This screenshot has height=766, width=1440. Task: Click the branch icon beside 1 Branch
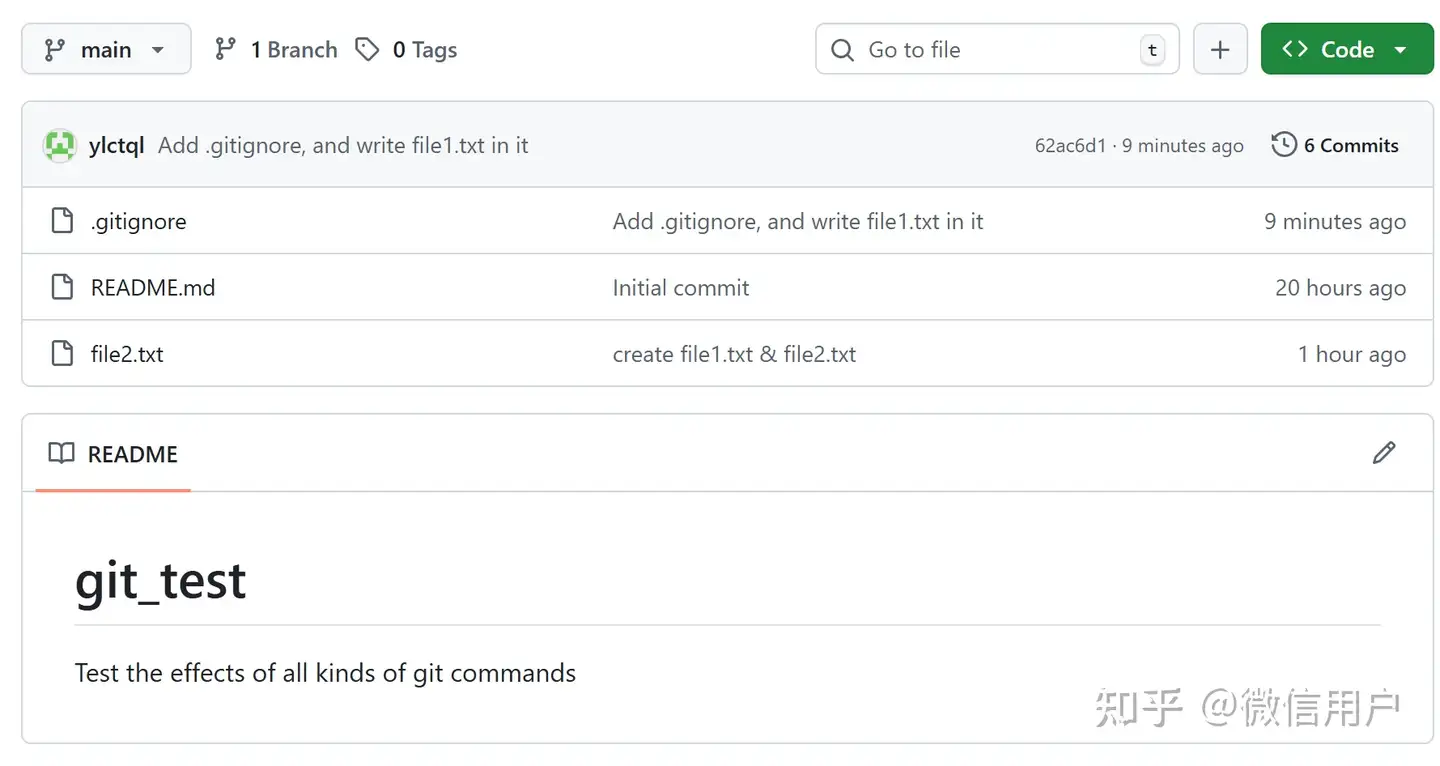coord(226,50)
